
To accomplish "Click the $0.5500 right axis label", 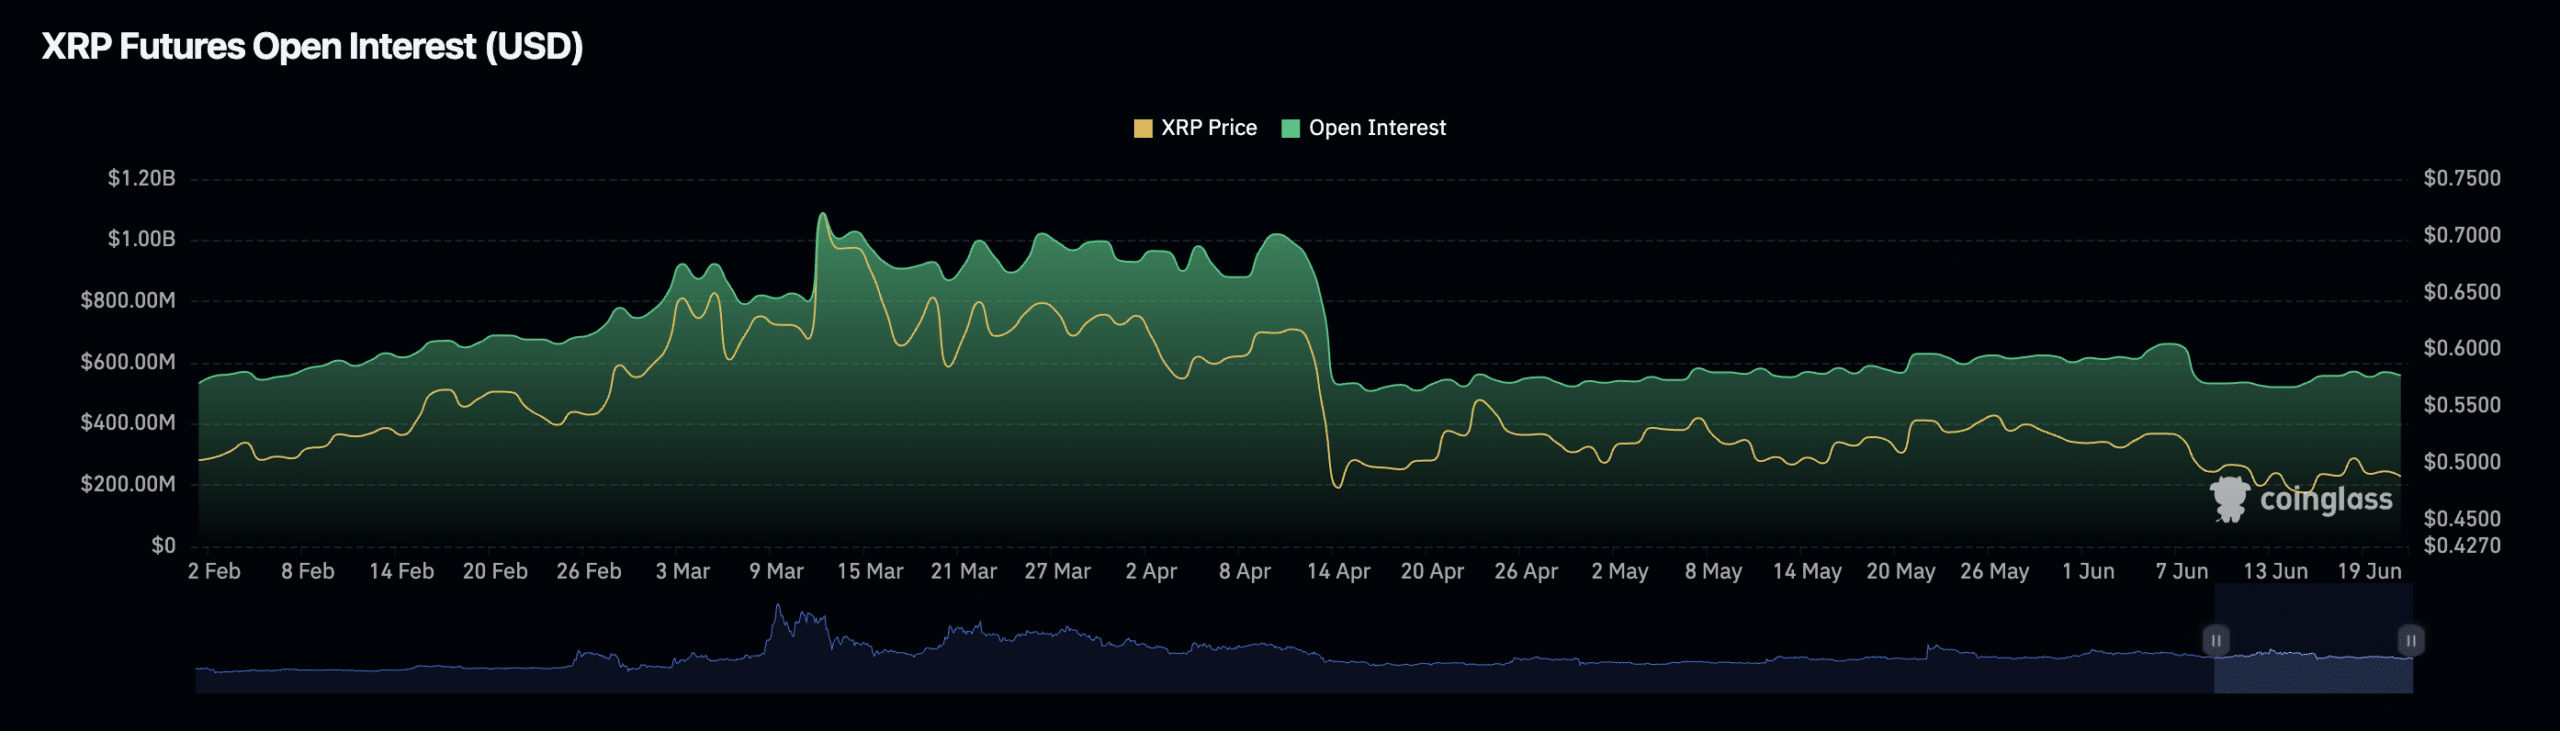I will pyautogui.click(x=2462, y=405).
